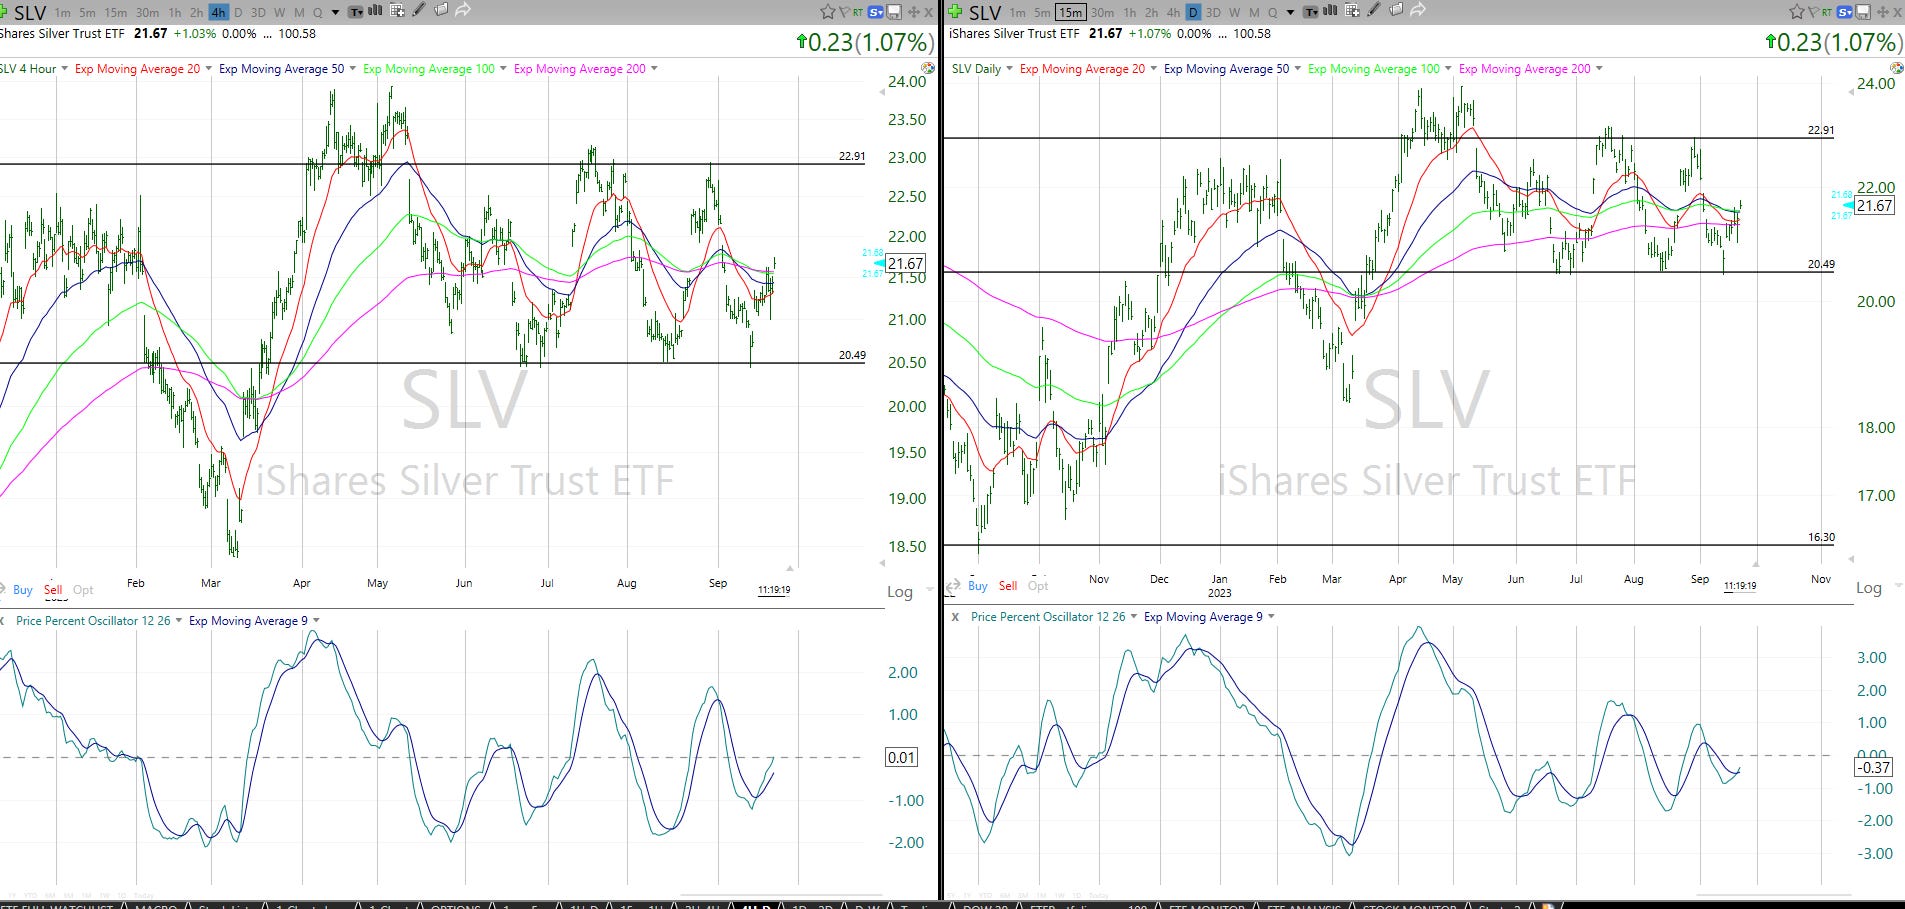Toggle Log scale on right chart
The image size is (1905, 909).
point(1868,588)
